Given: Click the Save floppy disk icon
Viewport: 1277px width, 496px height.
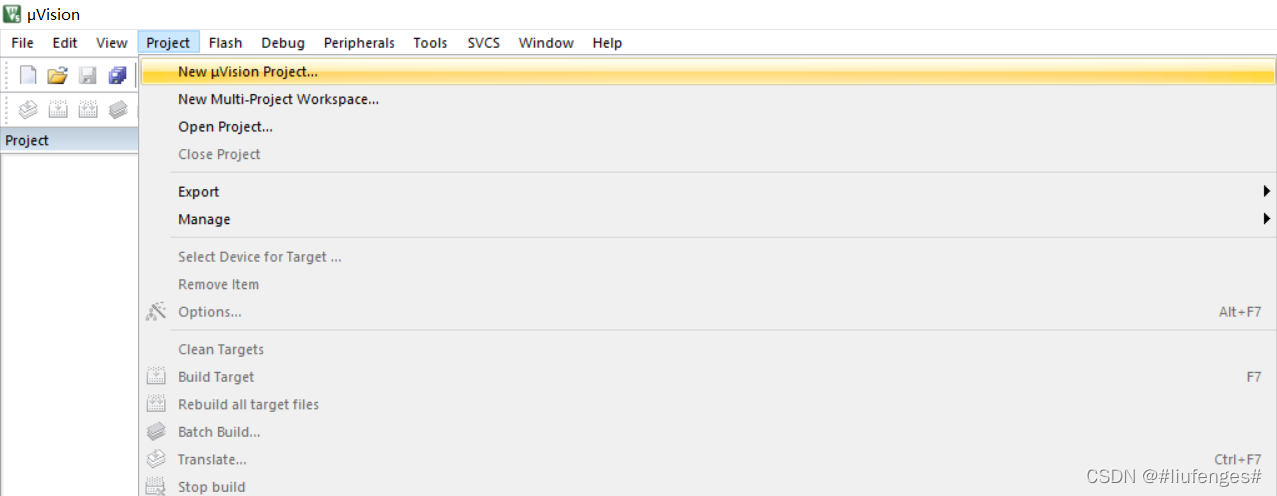Looking at the screenshot, I should tap(87, 75).
